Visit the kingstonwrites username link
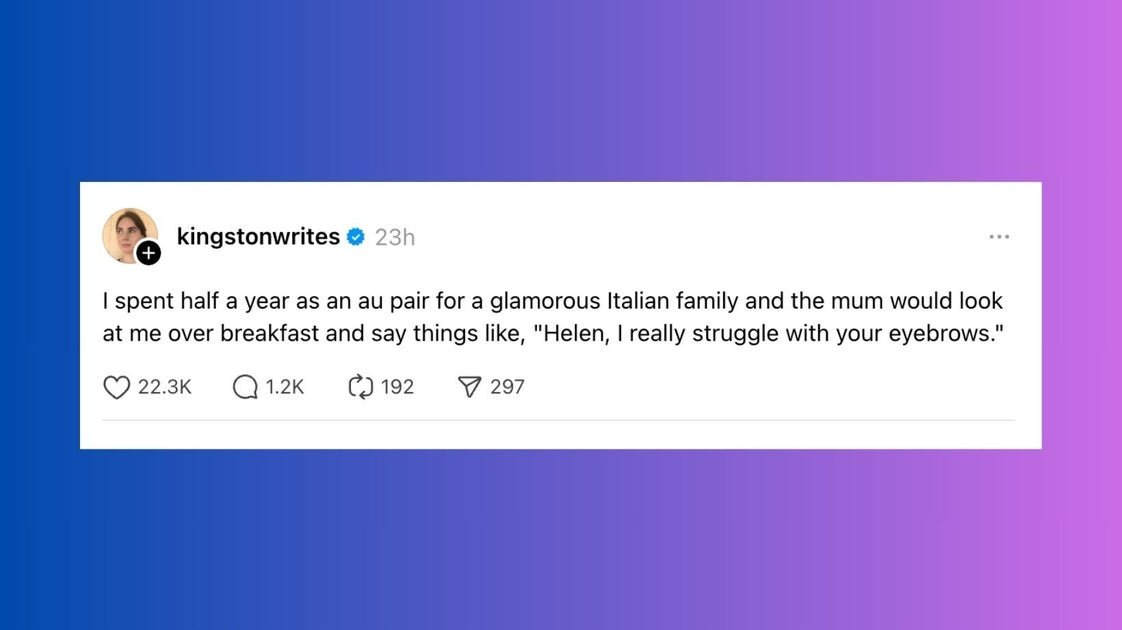Screen dimensions: 1122x630 258,236
